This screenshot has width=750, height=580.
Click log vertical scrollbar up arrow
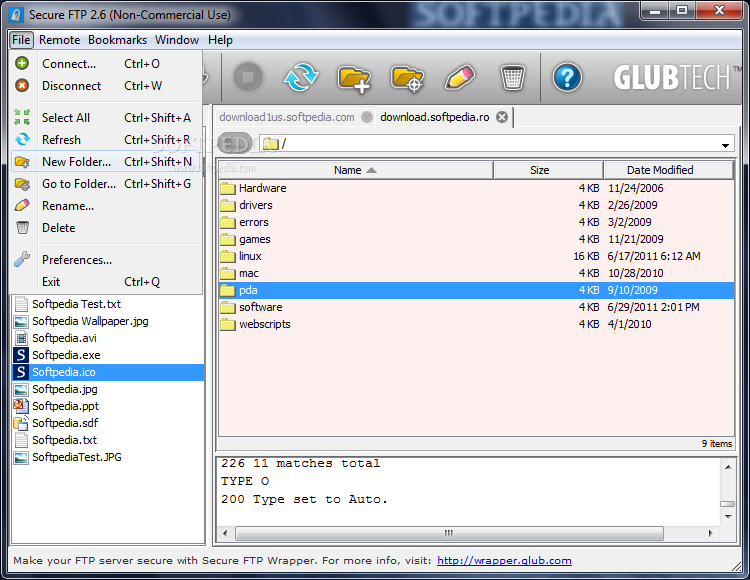[x=728, y=467]
